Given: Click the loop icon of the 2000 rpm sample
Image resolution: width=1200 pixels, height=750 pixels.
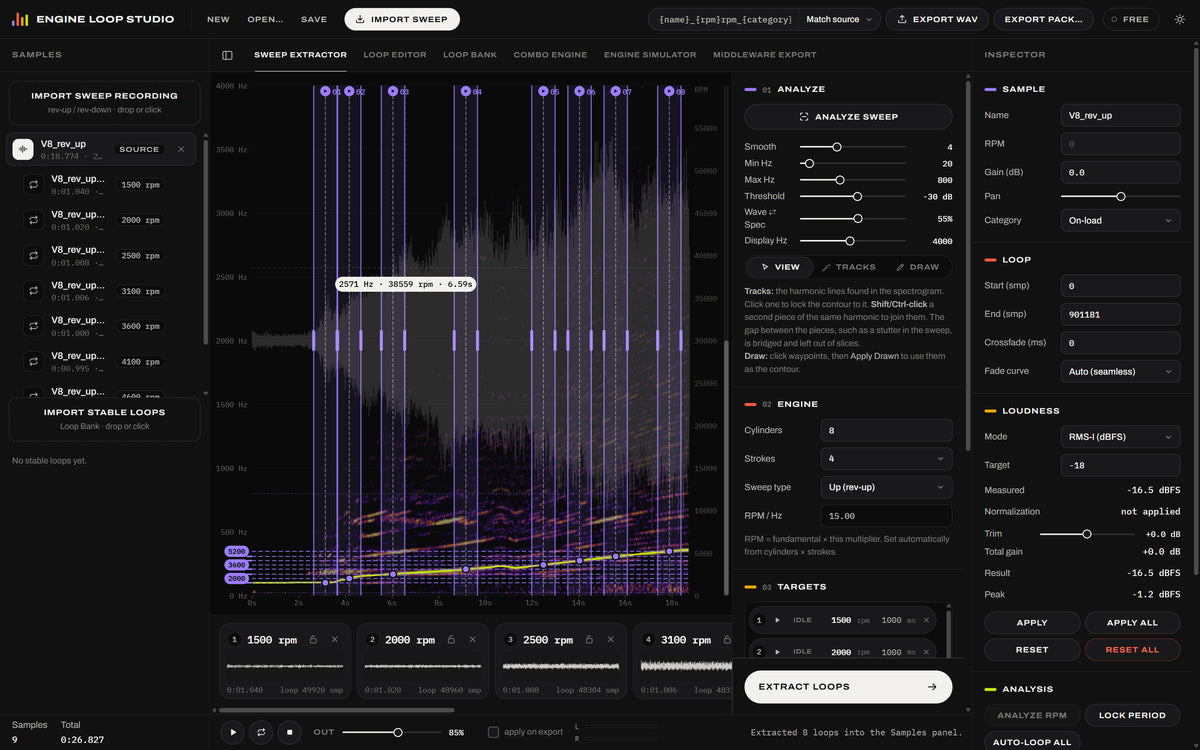Looking at the screenshot, I should (33, 220).
